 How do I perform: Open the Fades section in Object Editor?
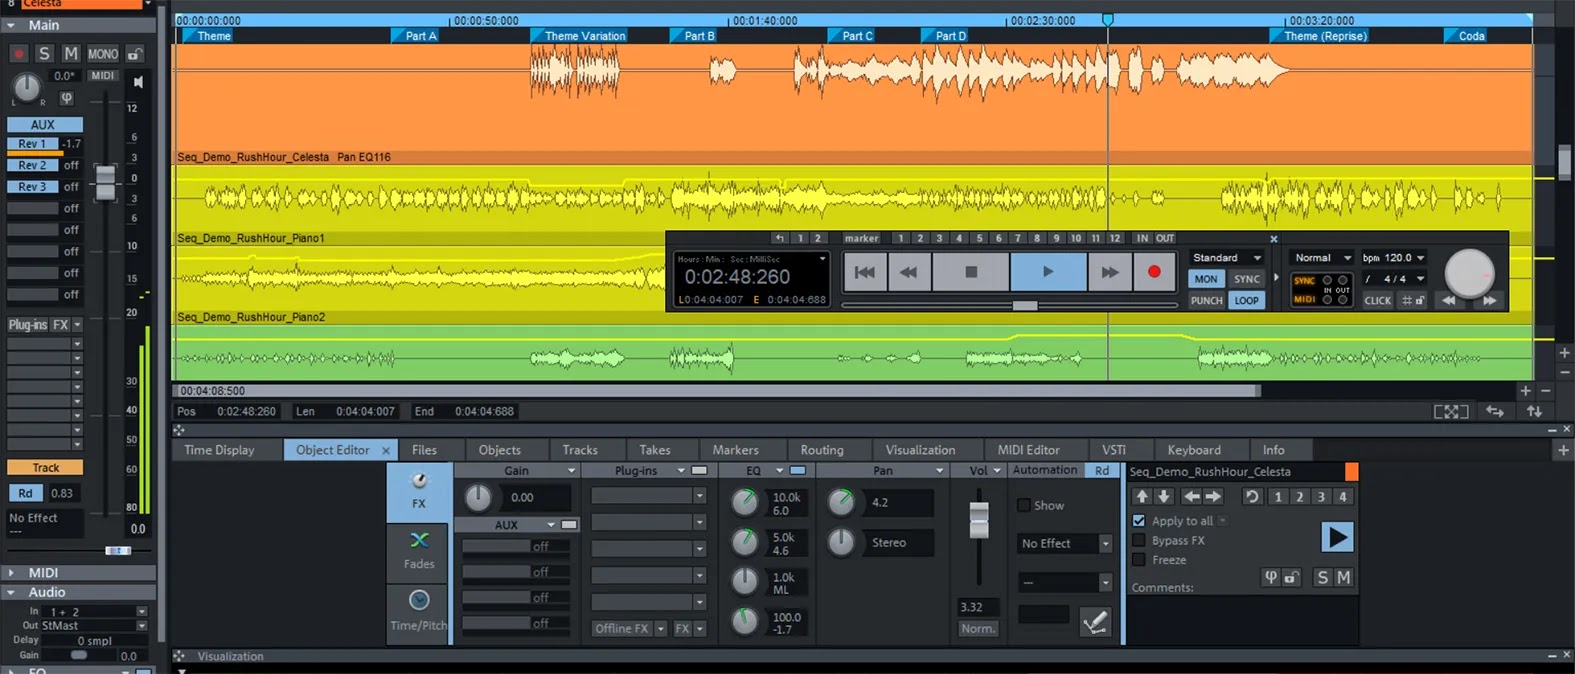[x=419, y=551]
